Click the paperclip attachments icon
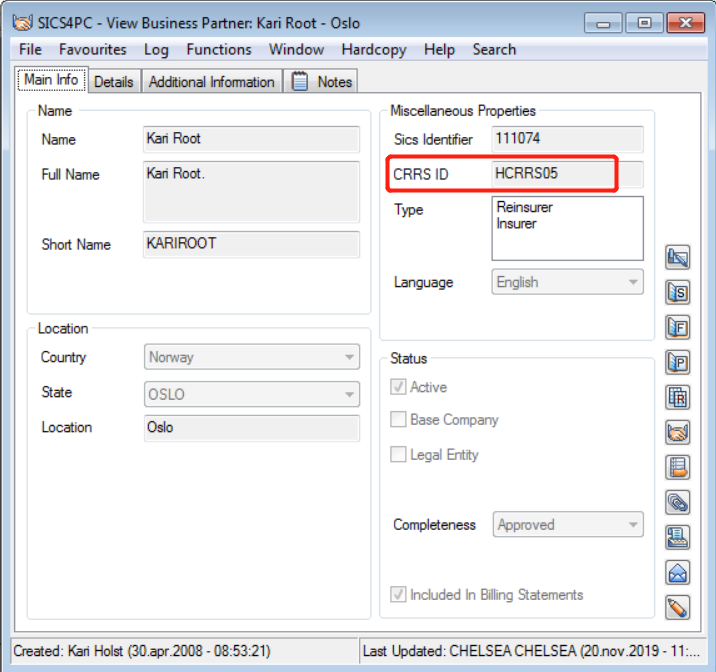This screenshot has width=716, height=672. tap(678, 502)
